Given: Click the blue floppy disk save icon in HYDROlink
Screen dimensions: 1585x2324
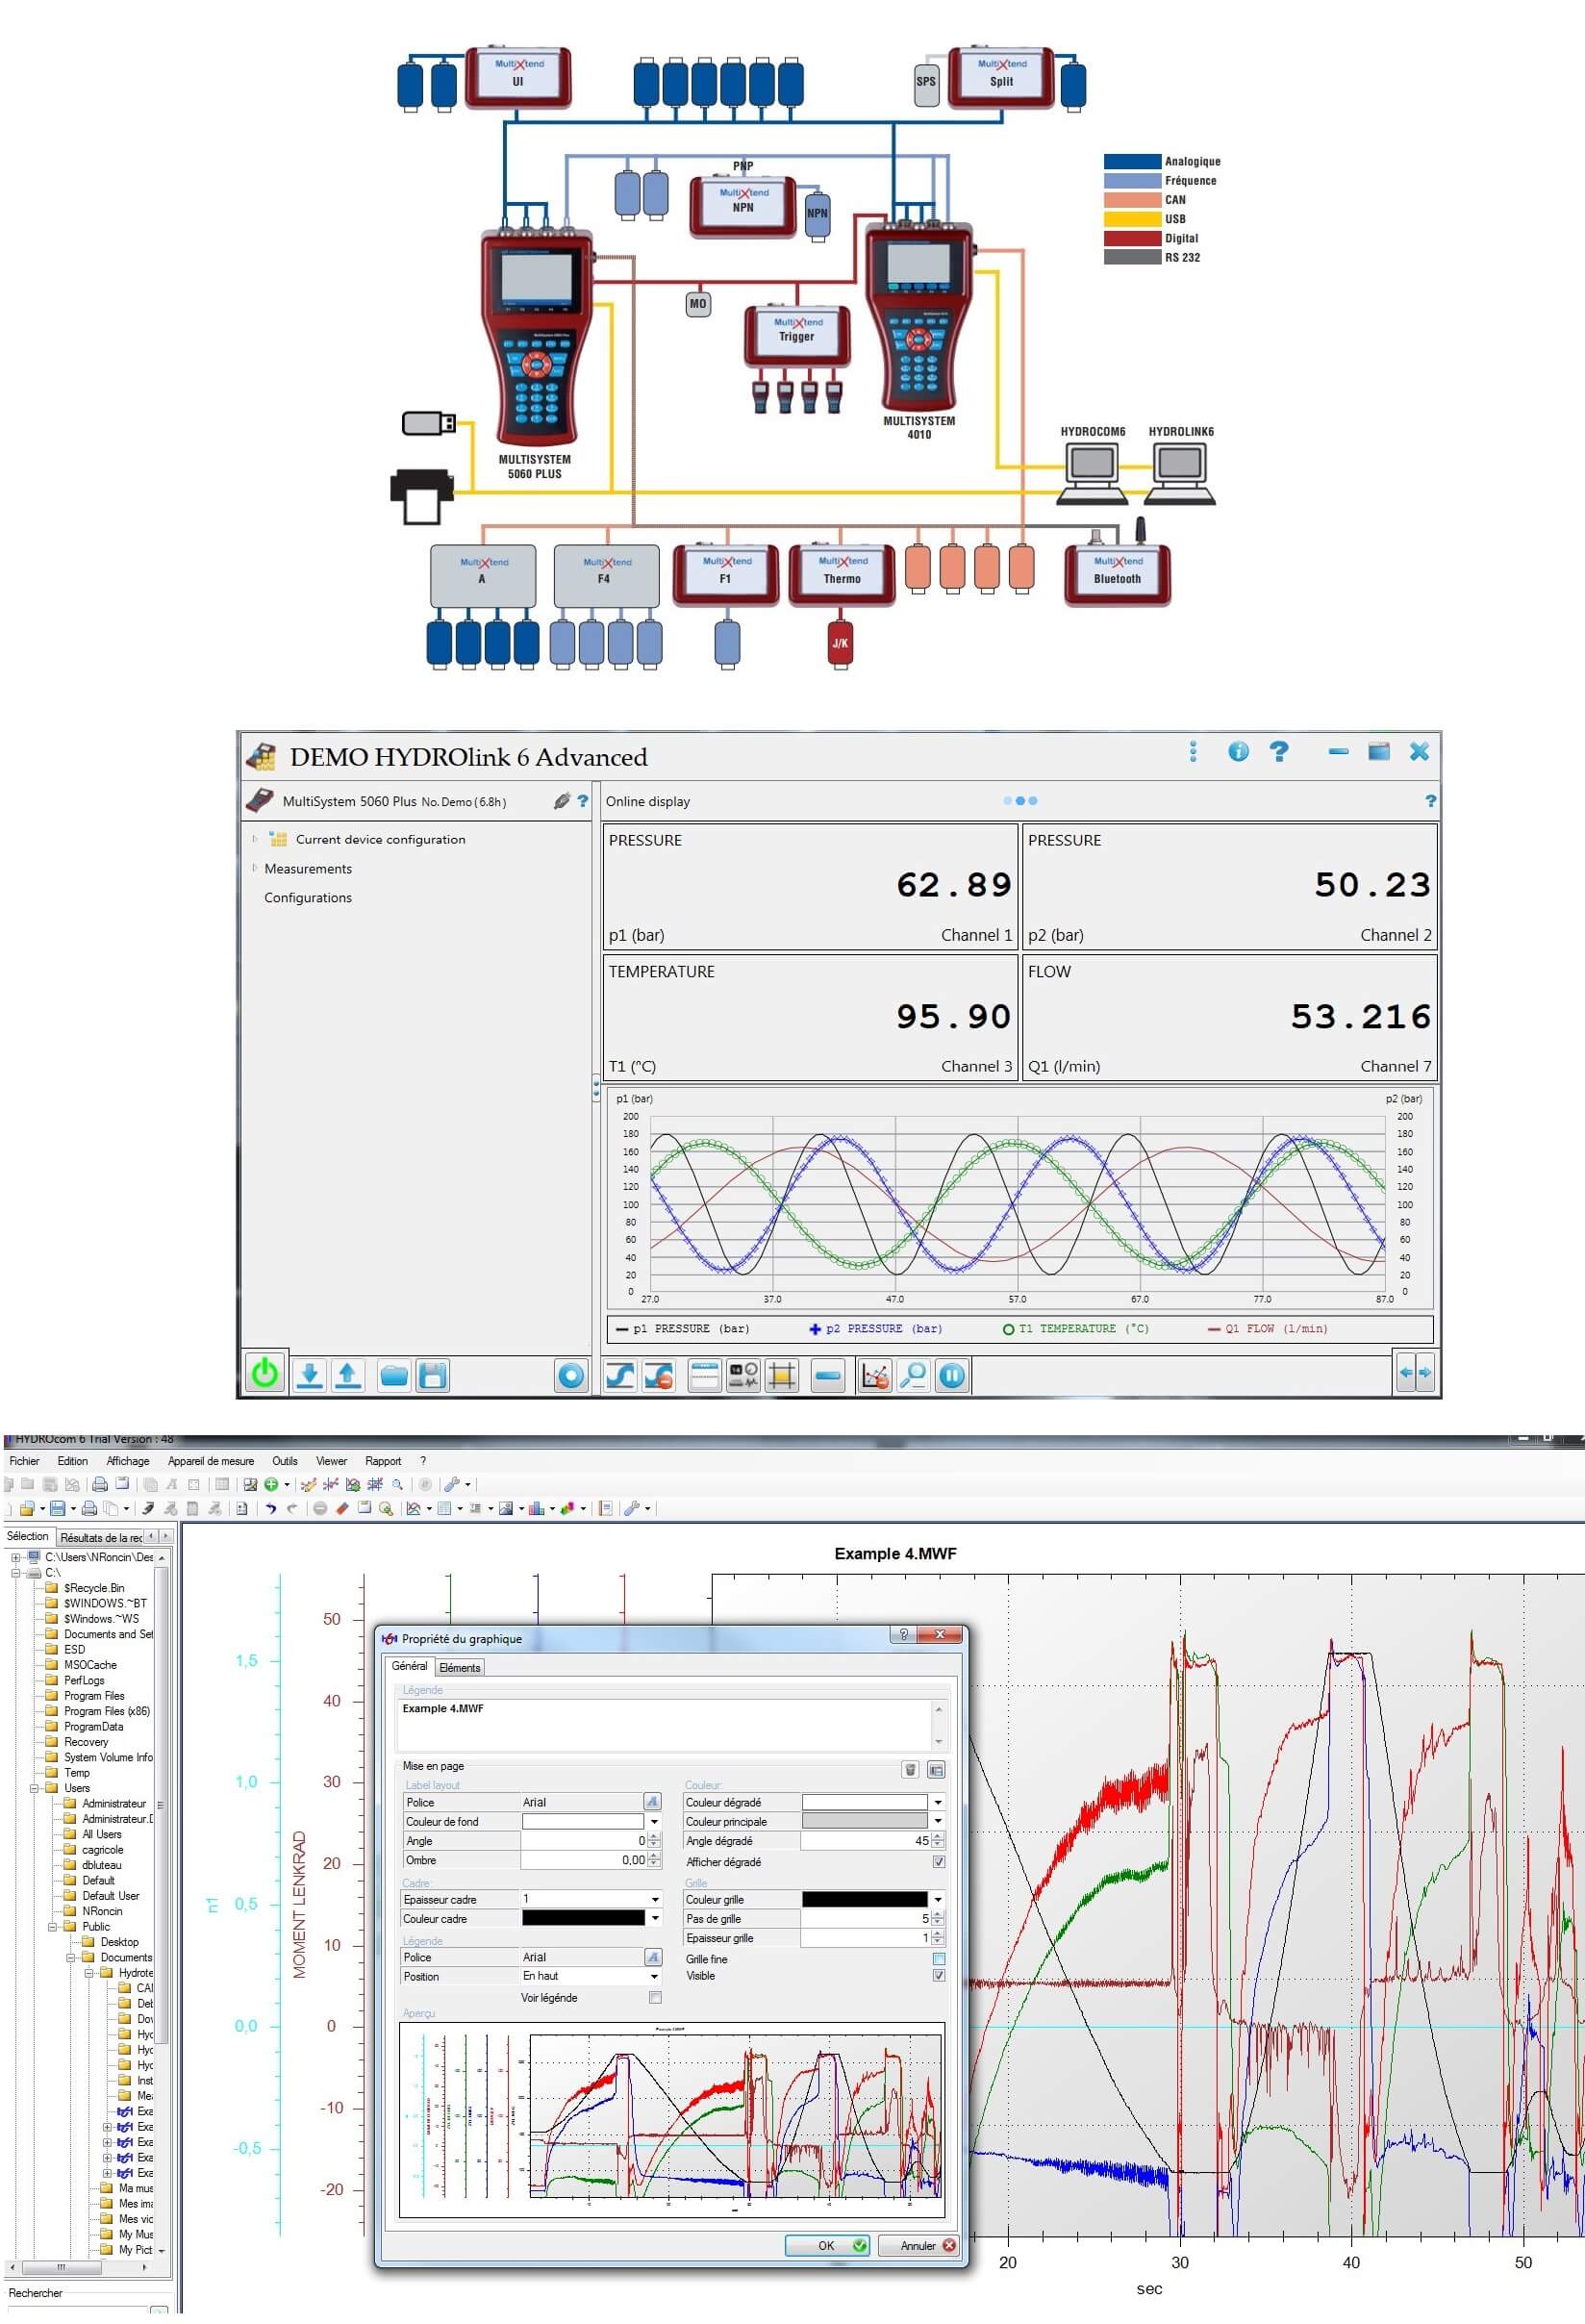Looking at the screenshot, I should (432, 1375).
